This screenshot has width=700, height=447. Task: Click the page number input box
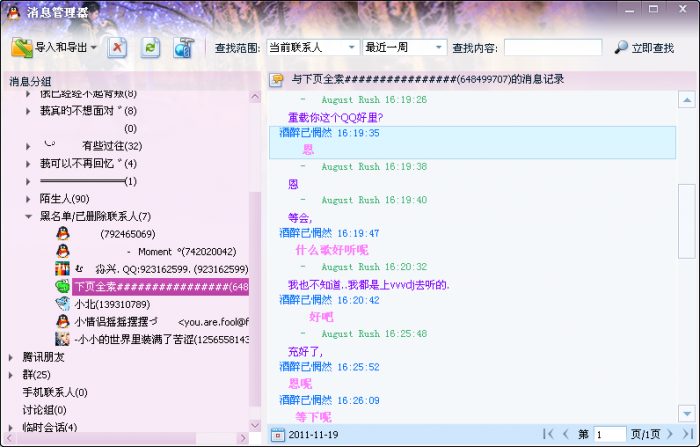[610, 434]
